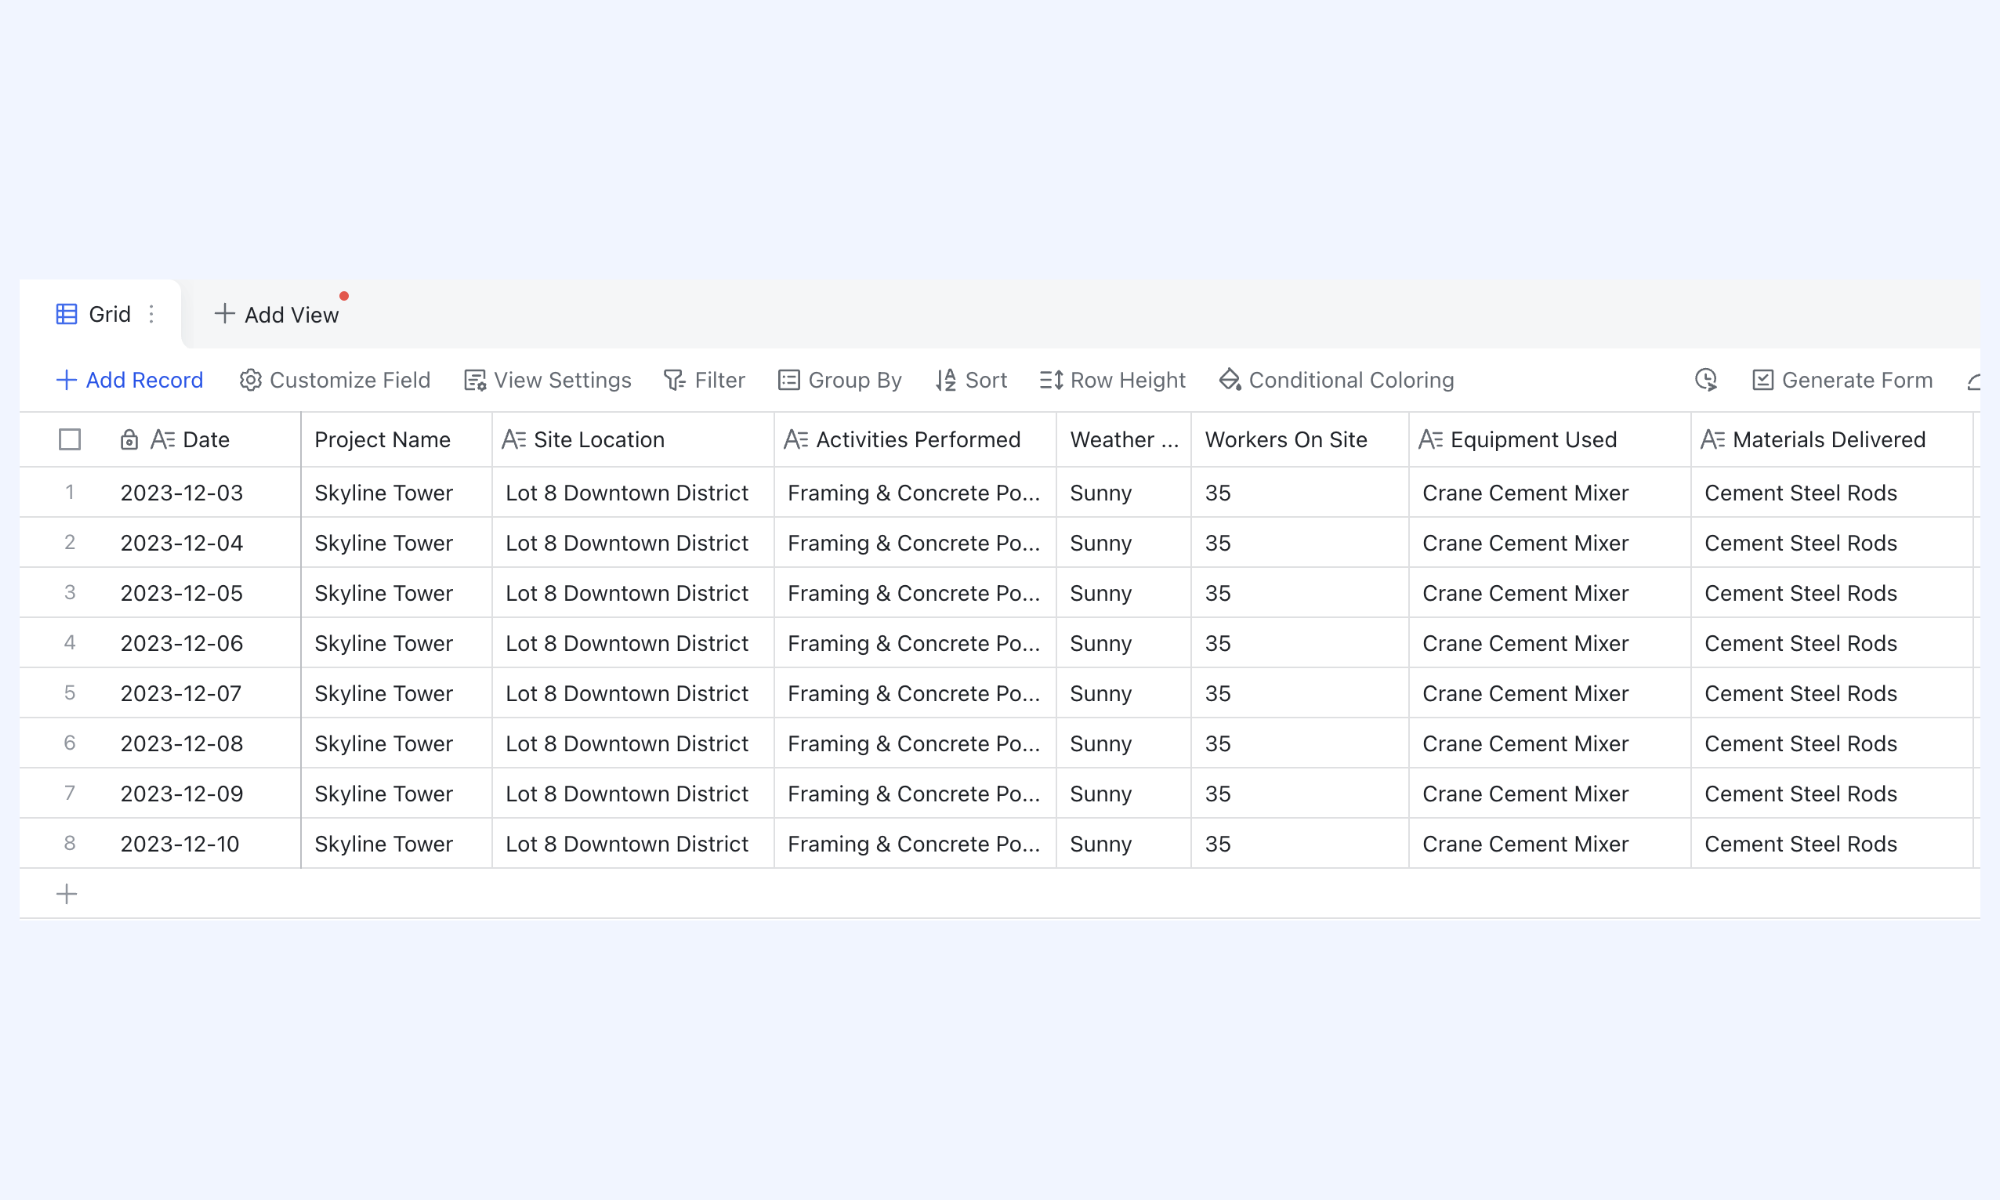
Task: Click the text-type icon beside Date header
Action: tap(163, 440)
